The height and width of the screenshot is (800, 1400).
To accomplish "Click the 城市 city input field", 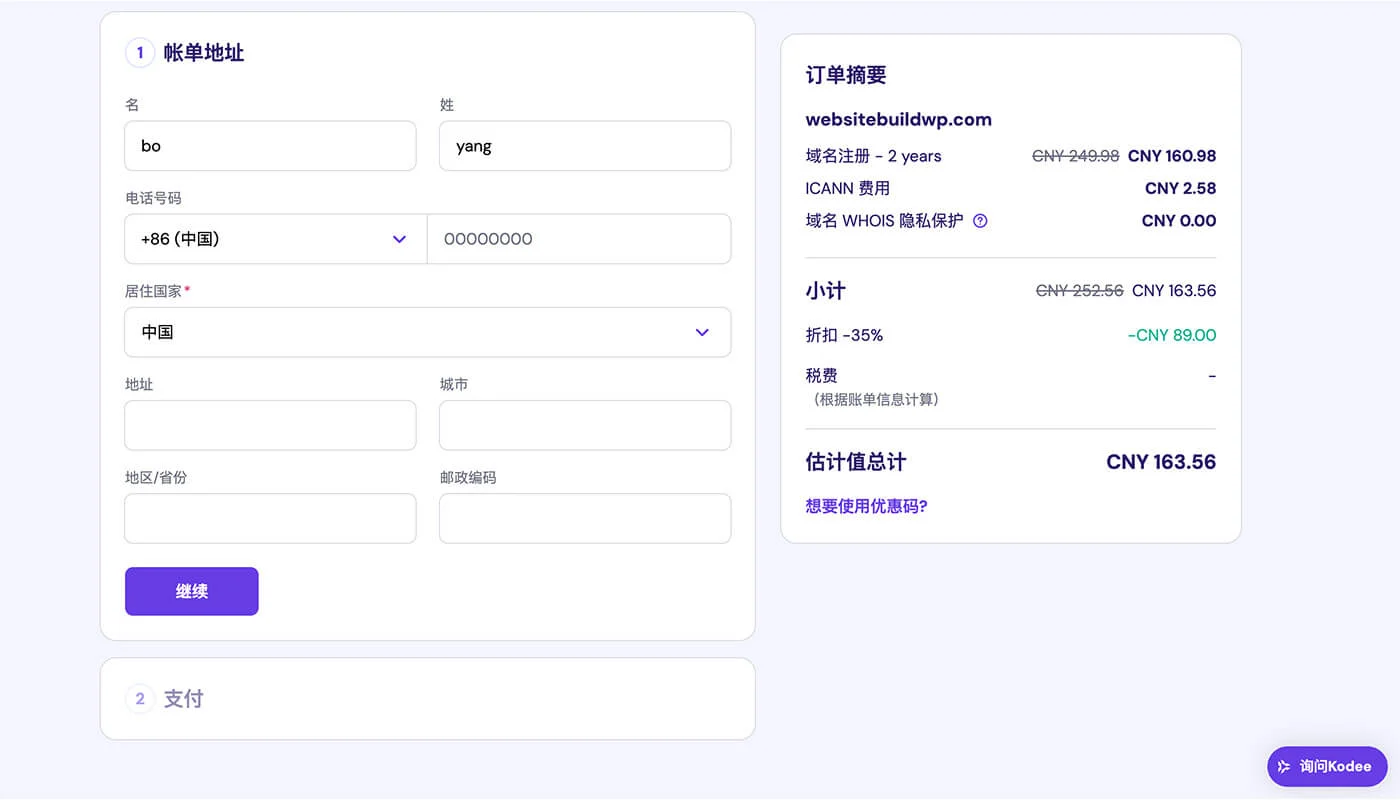I will 585,425.
